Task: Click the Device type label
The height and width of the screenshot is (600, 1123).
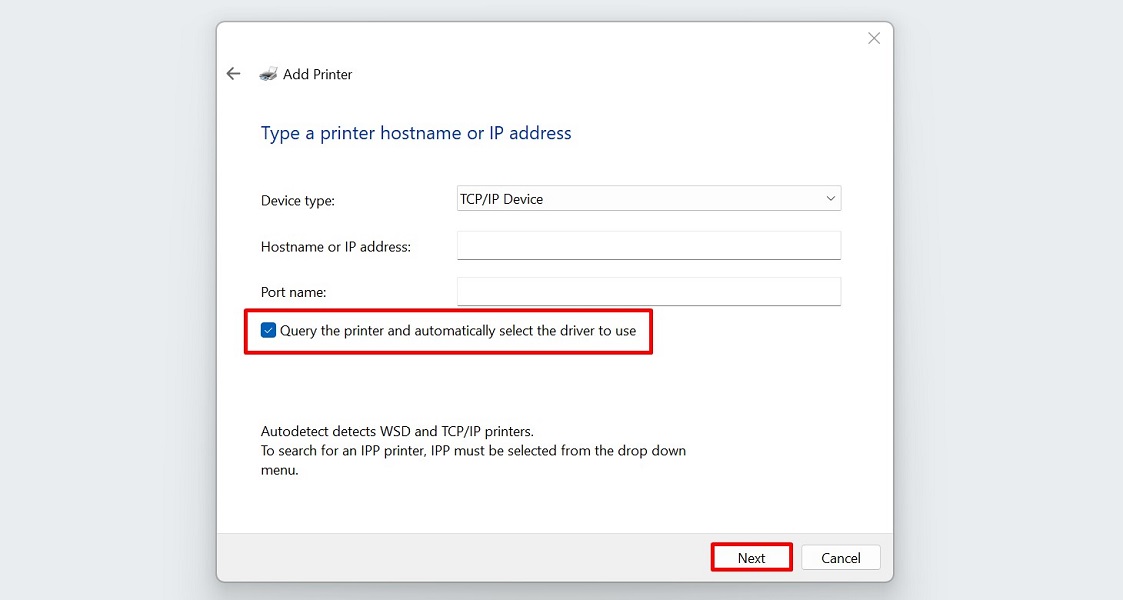Action: coord(297,200)
